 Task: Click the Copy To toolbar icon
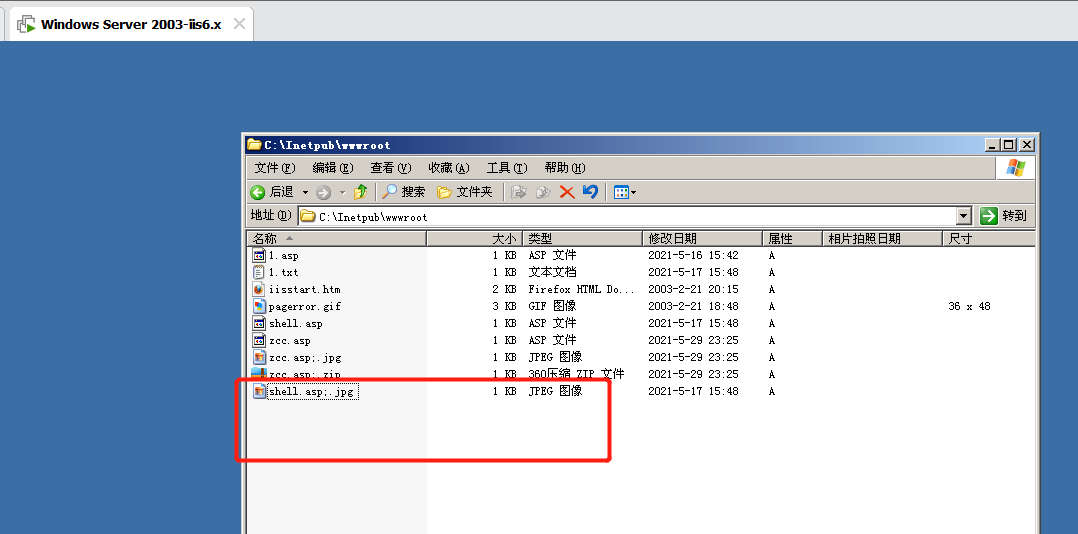coord(543,192)
